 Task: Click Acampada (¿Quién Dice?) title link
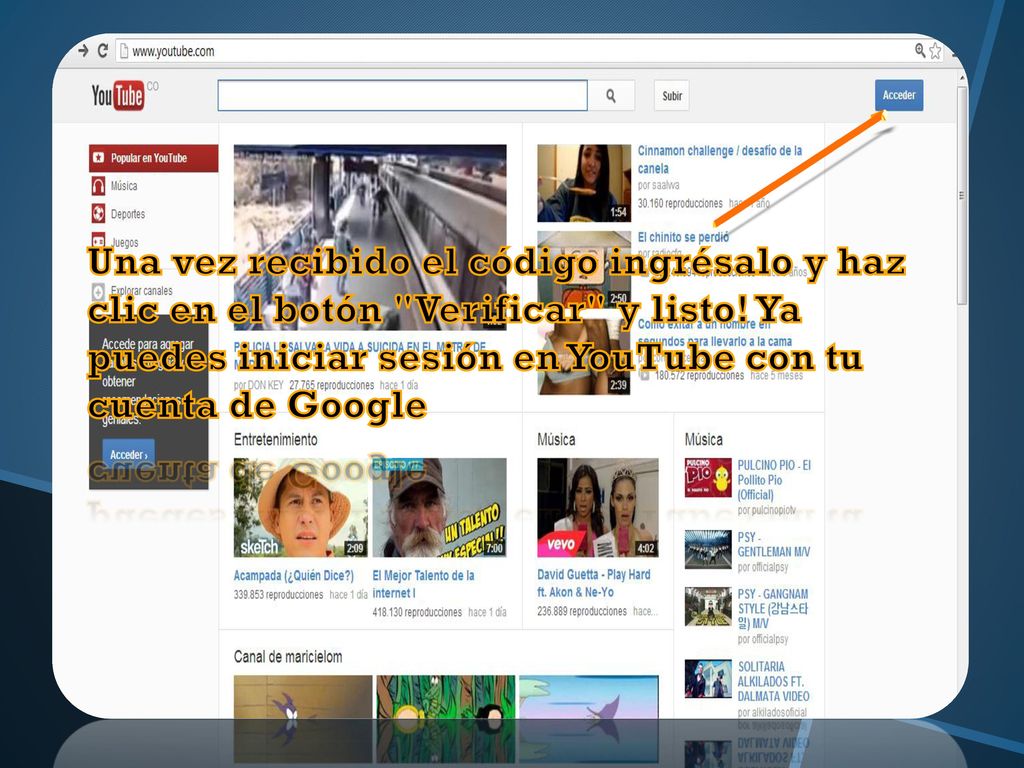[294, 575]
